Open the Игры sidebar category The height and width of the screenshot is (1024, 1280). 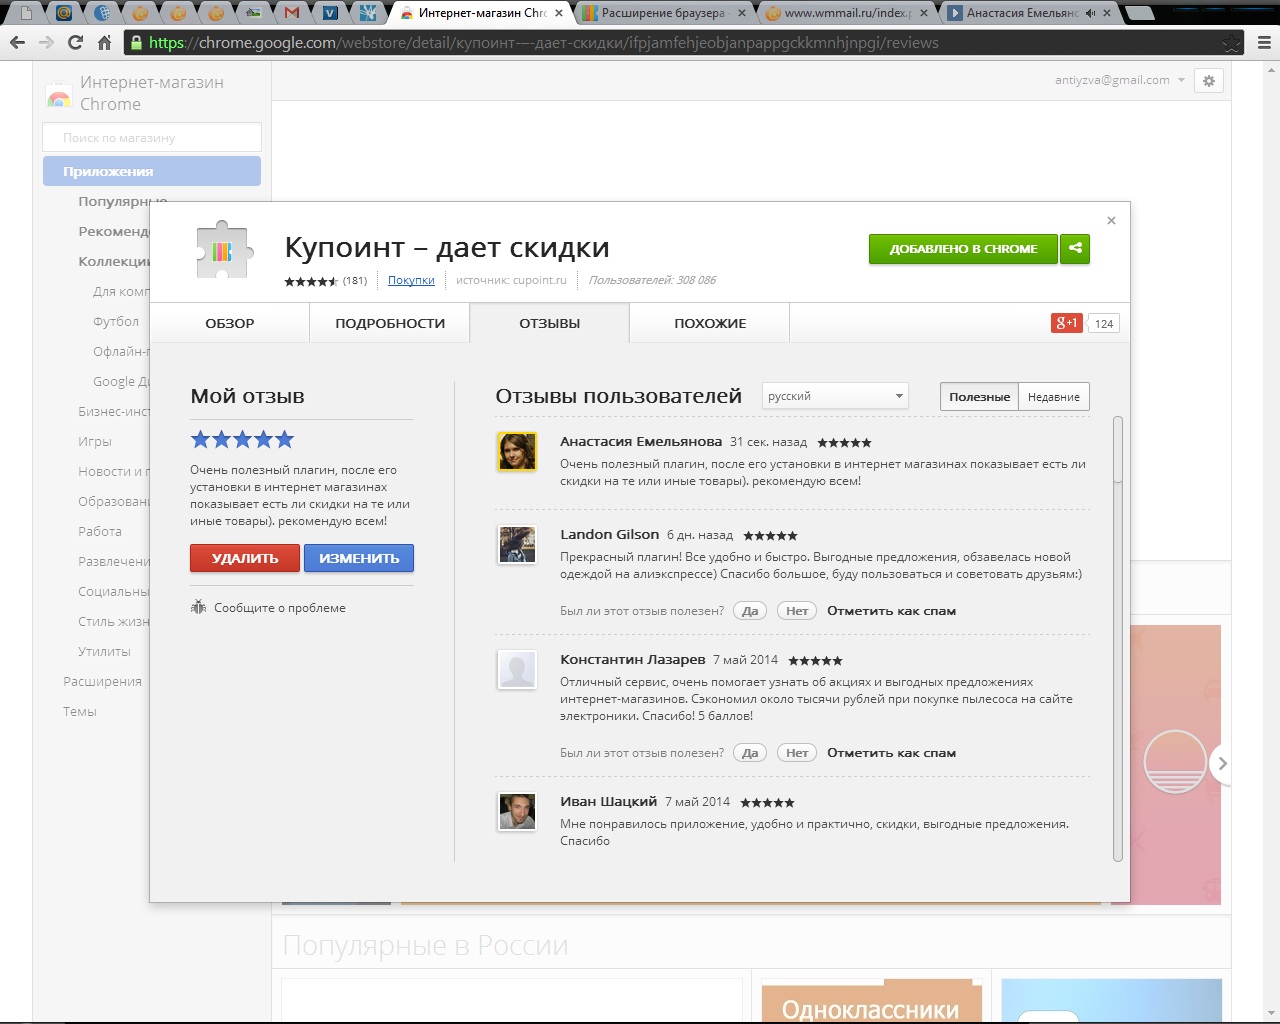(x=95, y=441)
